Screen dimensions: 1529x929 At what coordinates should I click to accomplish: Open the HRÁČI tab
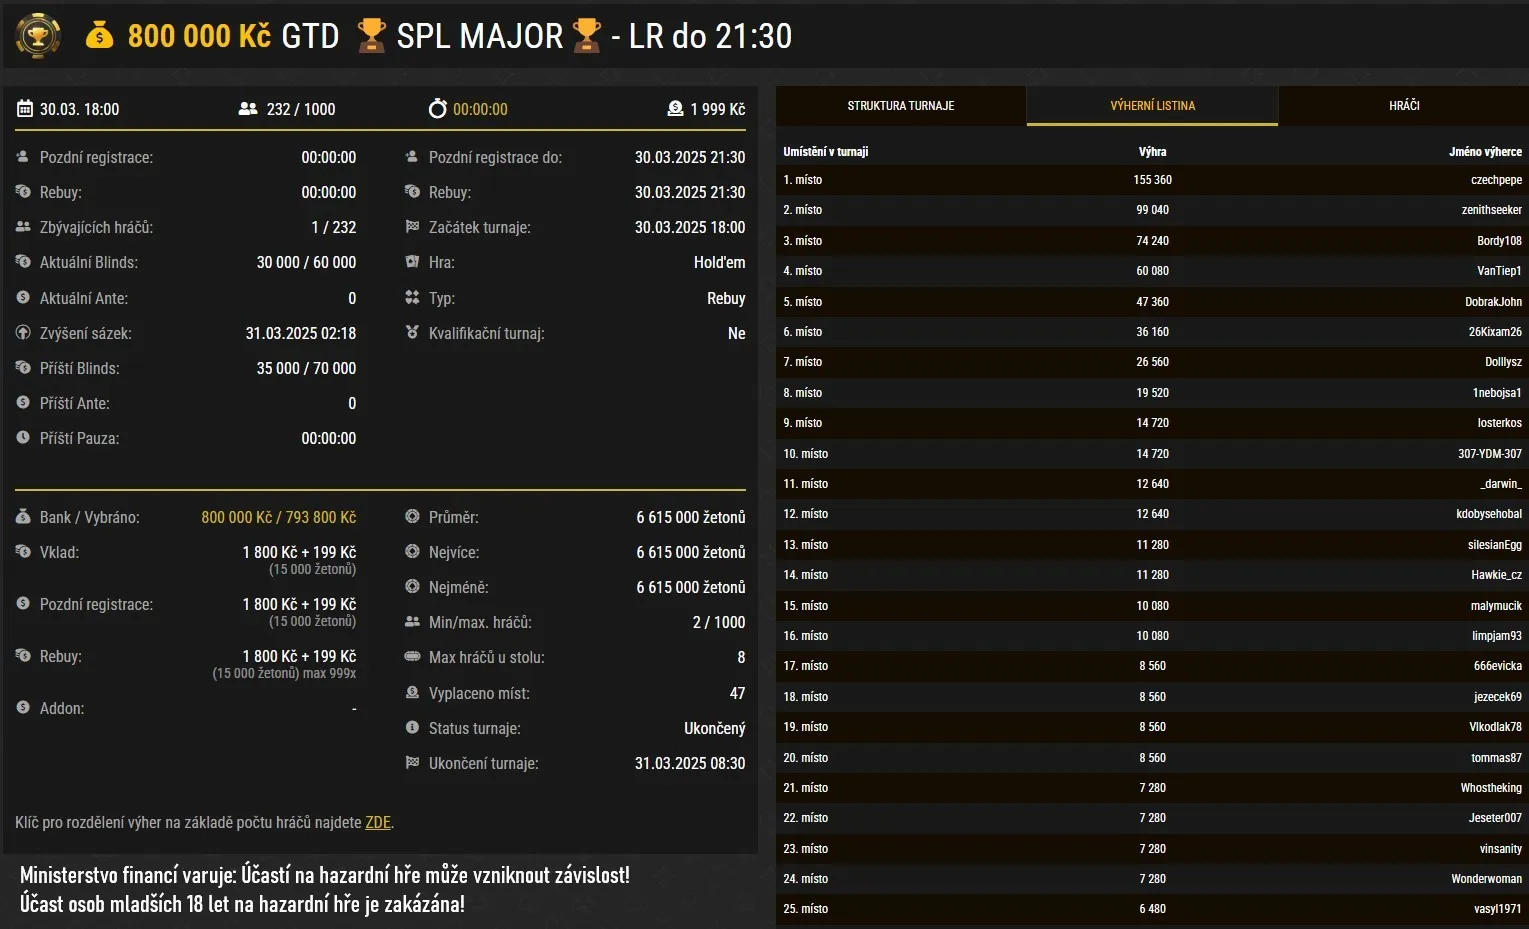click(1403, 105)
